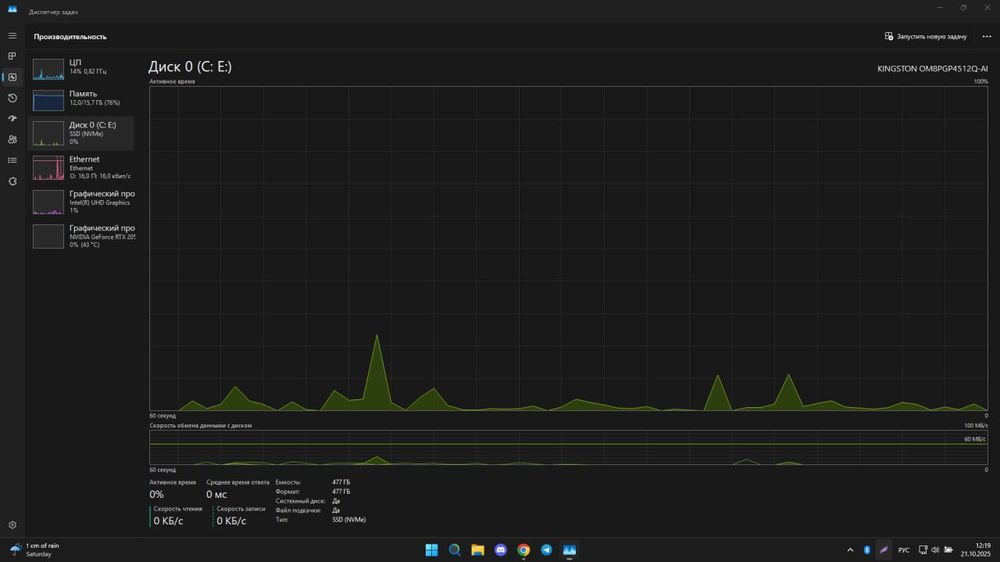Select the ЦП performance item

pos(82,68)
